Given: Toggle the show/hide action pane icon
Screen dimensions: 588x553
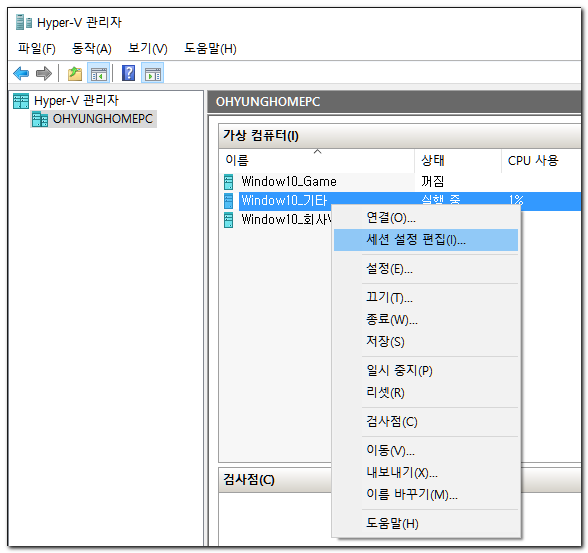Looking at the screenshot, I should (x=153, y=73).
